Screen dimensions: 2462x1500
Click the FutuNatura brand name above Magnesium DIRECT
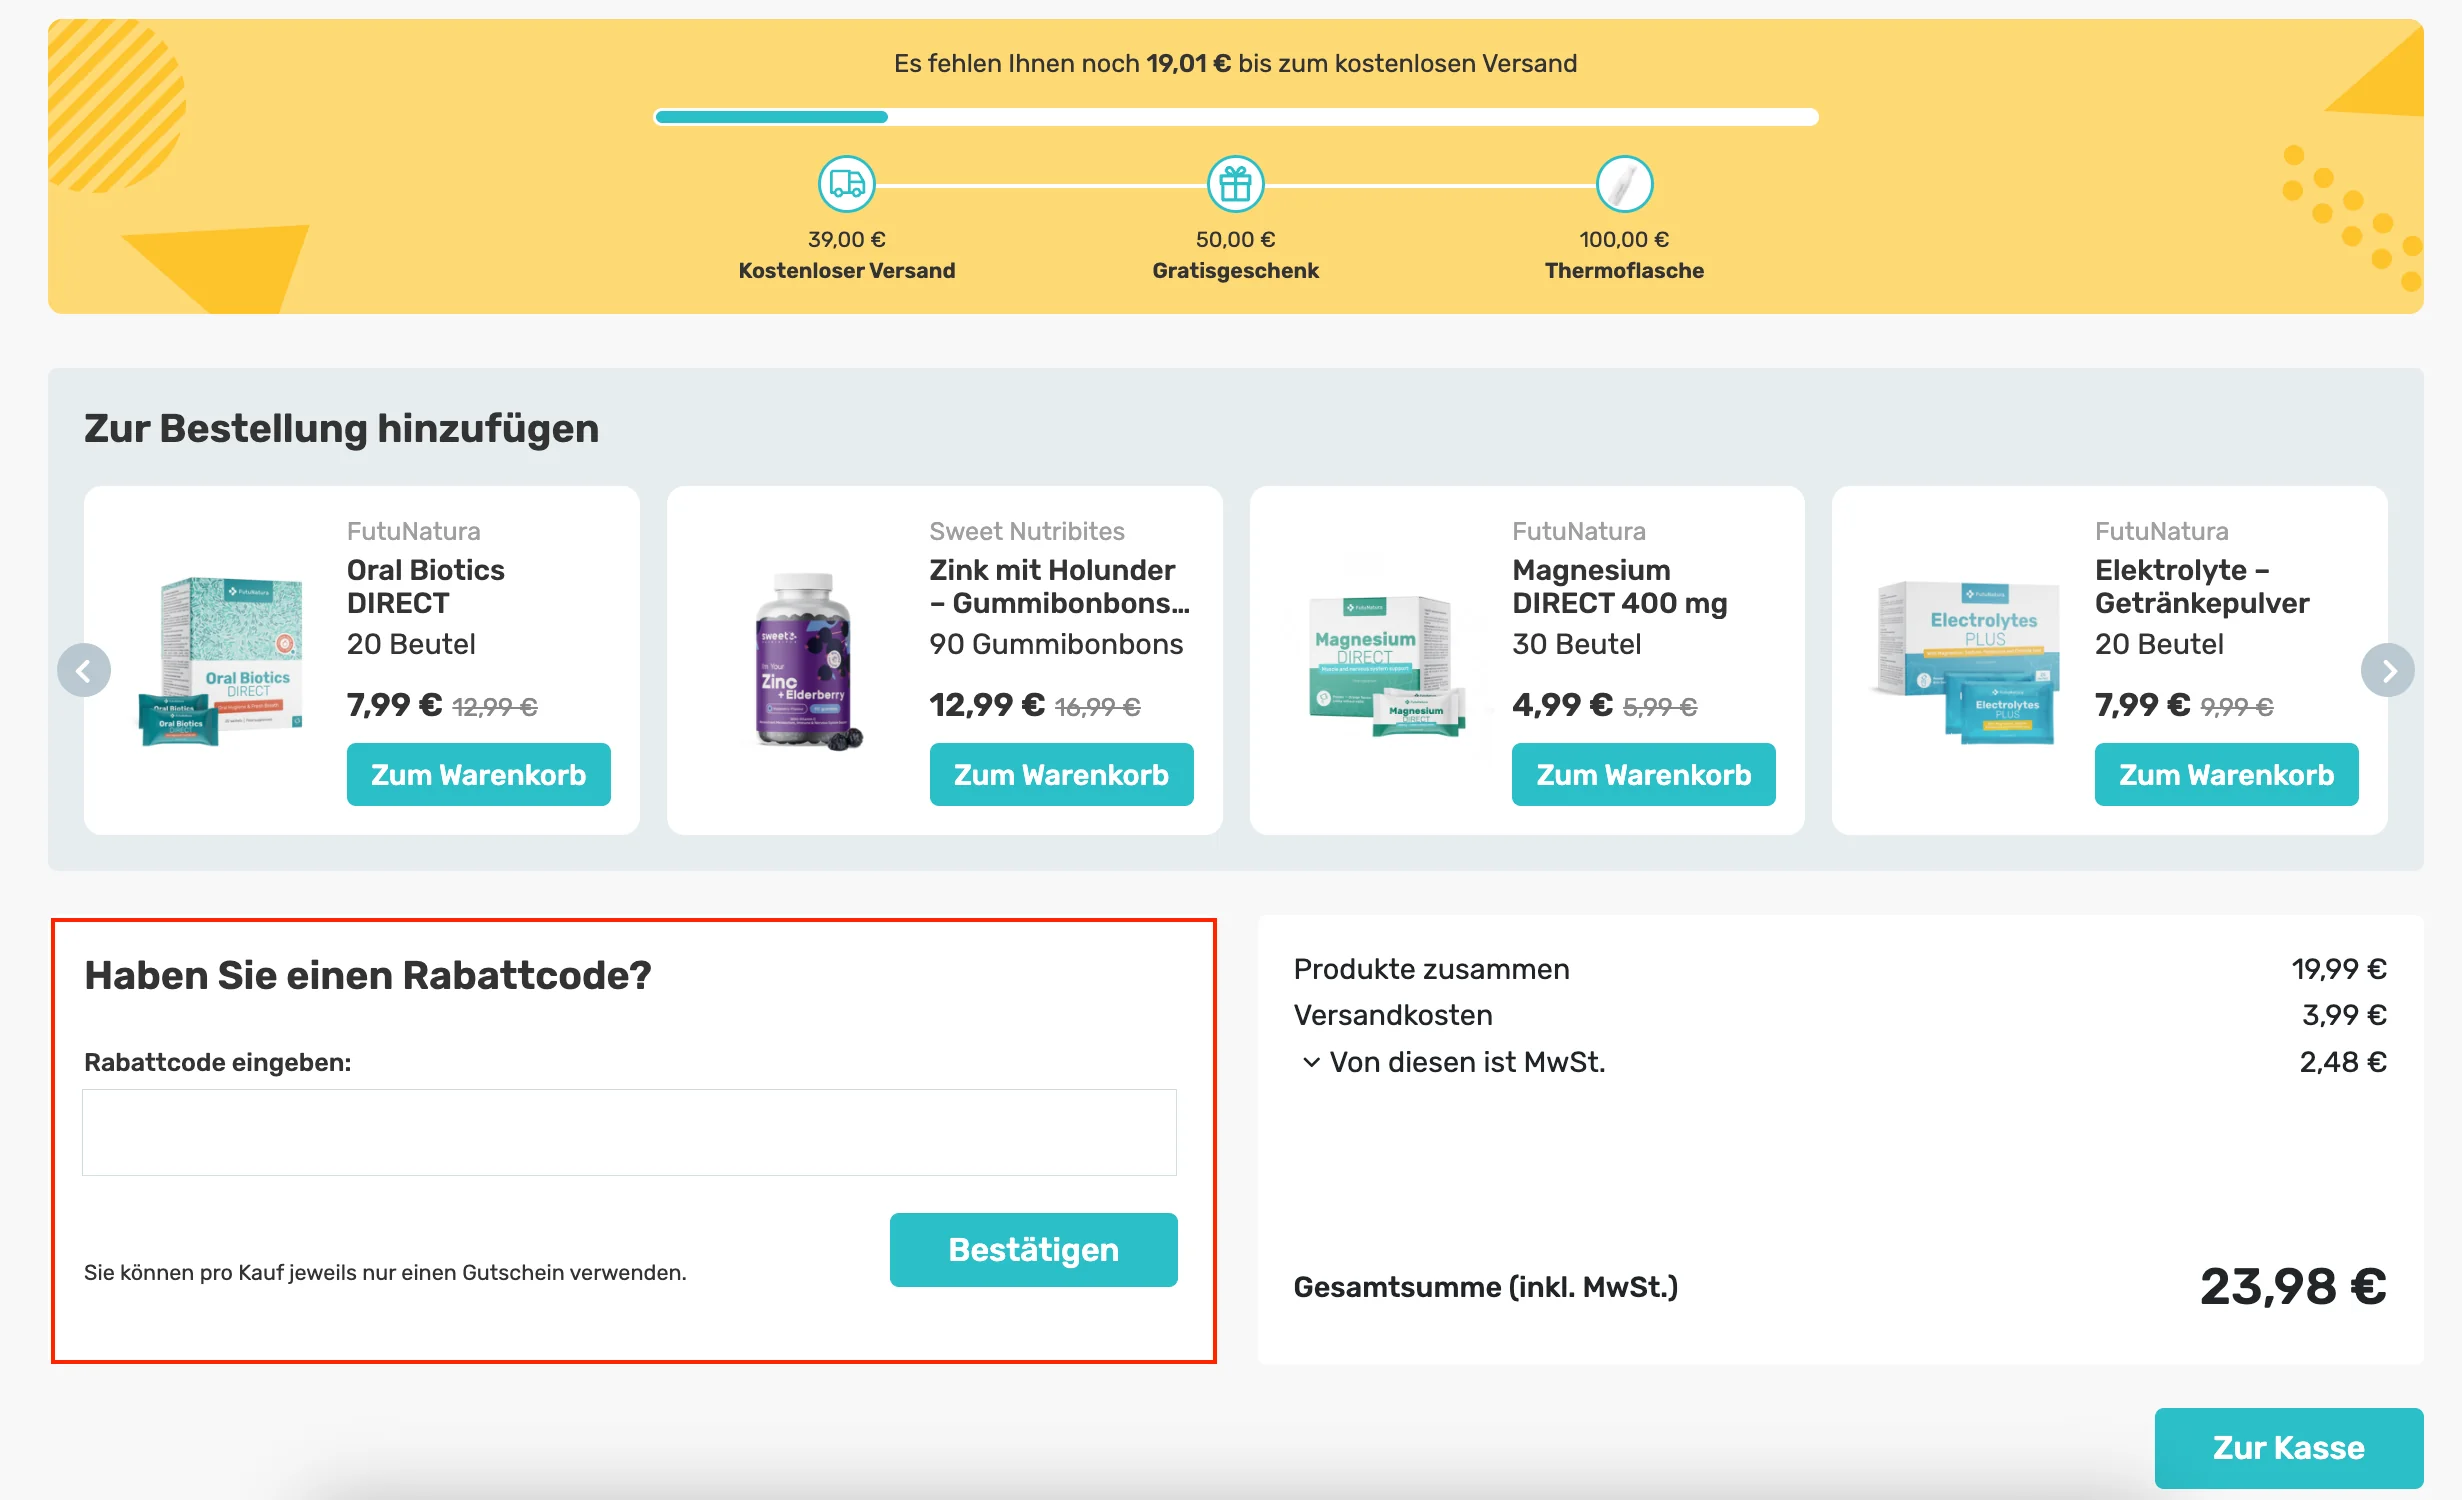pyautogui.click(x=1578, y=531)
